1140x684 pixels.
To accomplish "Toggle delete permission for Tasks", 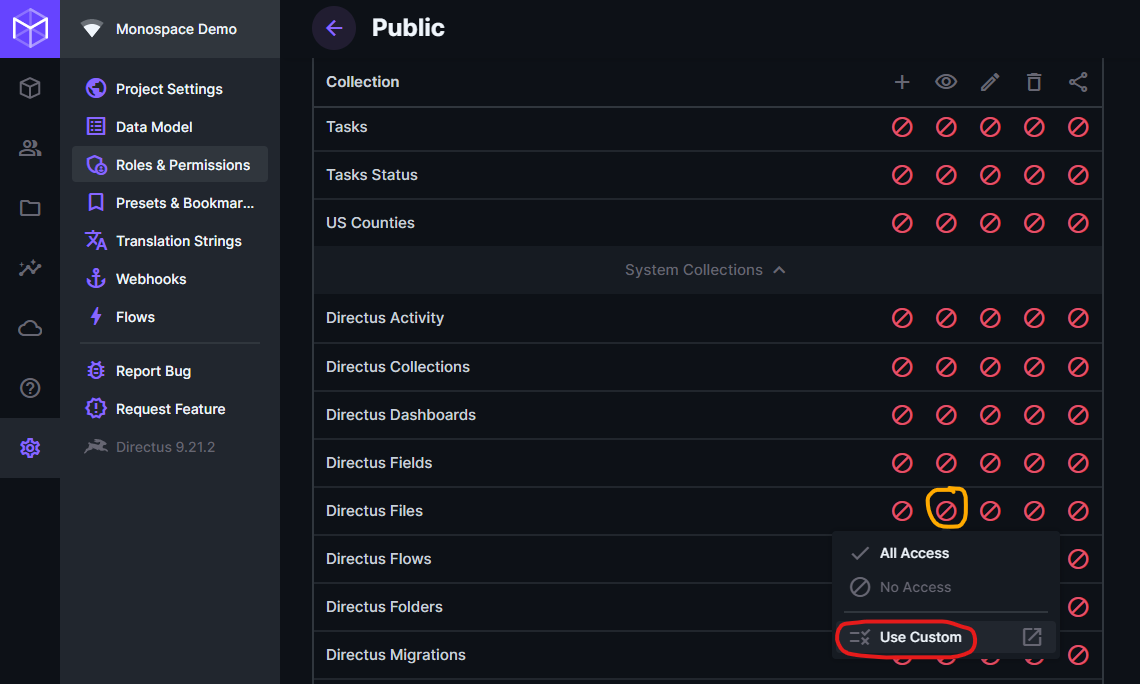I will click(x=1034, y=127).
